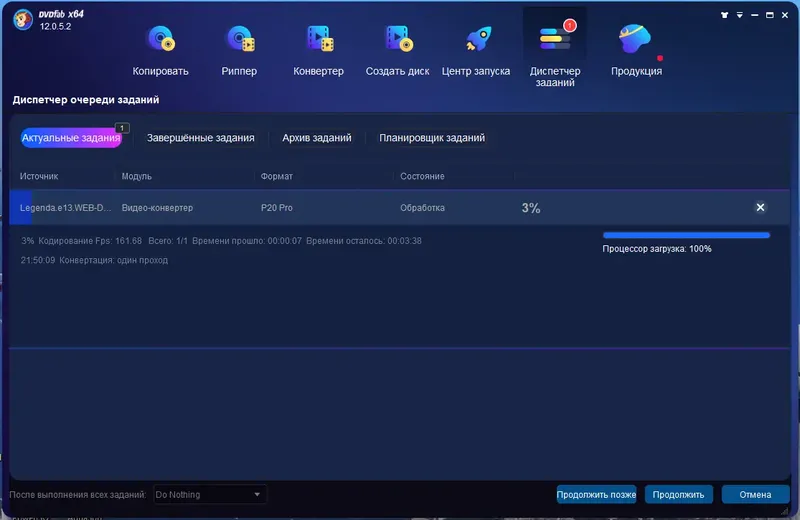The image size is (800, 520).
Task: Expand the title bar dropdown menu arrow
Action: 739,15
